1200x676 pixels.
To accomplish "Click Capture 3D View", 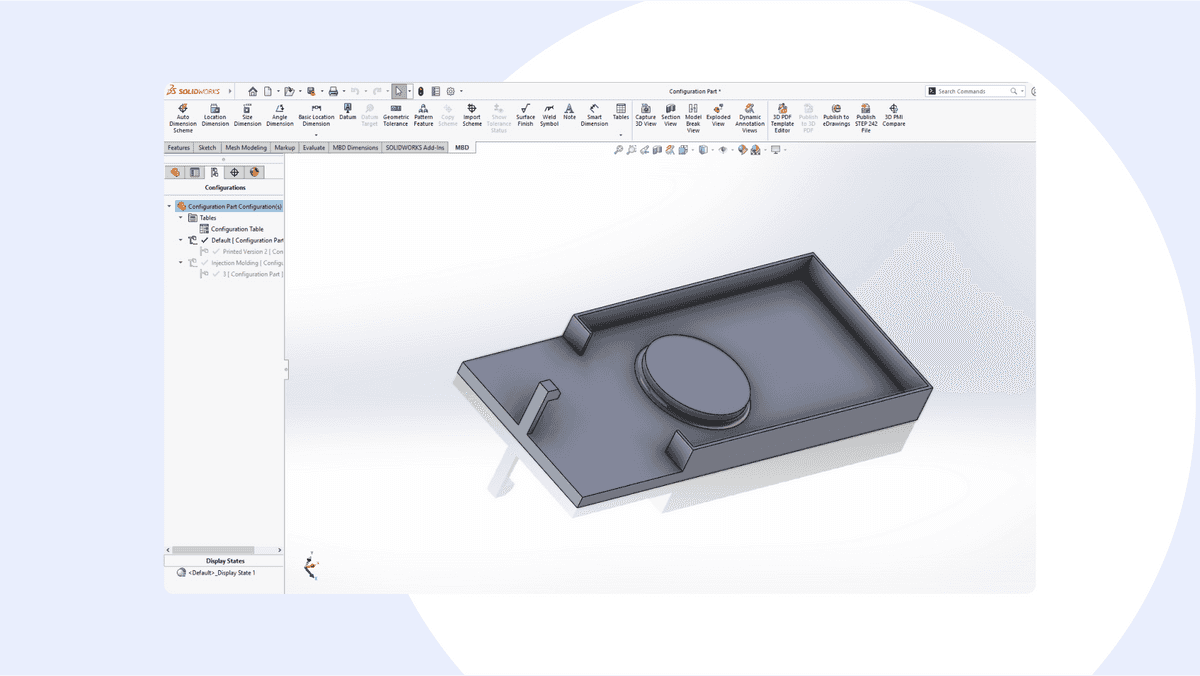I will tap(646, 115).
